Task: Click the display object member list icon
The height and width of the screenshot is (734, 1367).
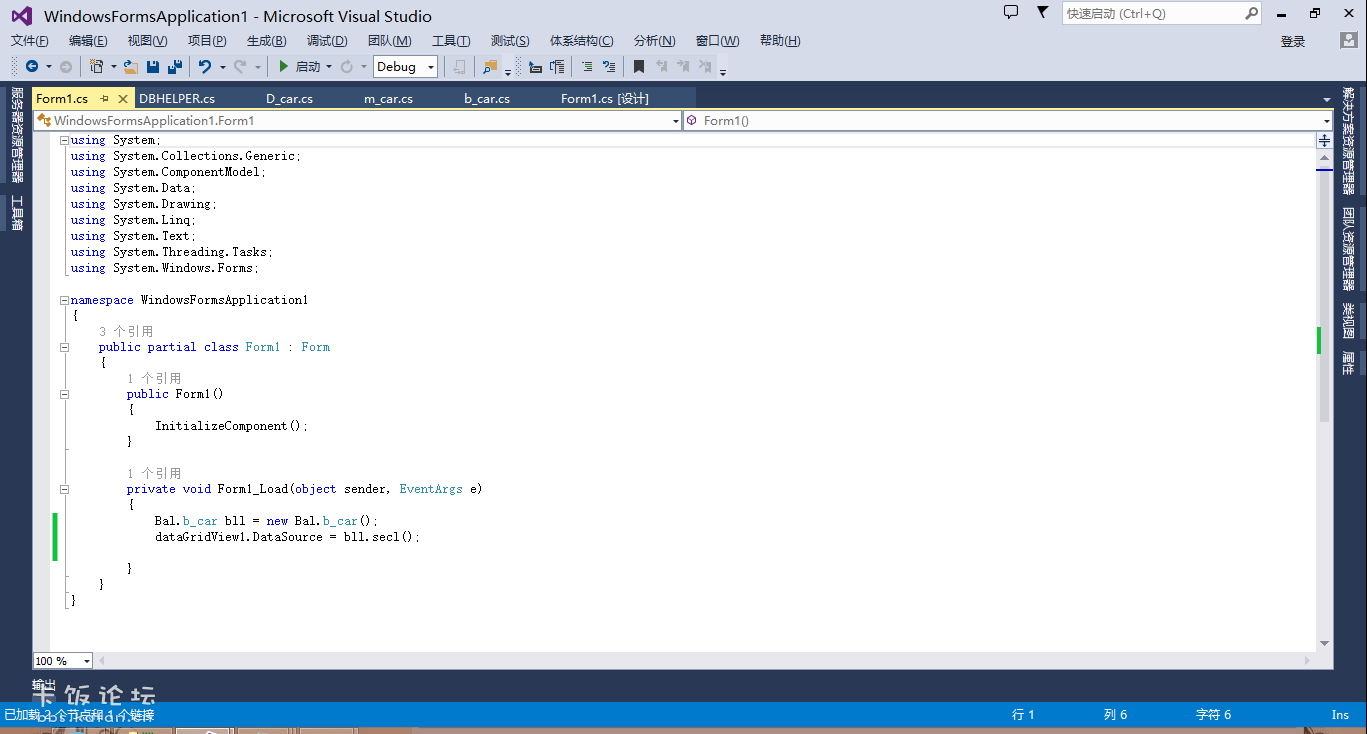Action: click(x=535, y=67)
